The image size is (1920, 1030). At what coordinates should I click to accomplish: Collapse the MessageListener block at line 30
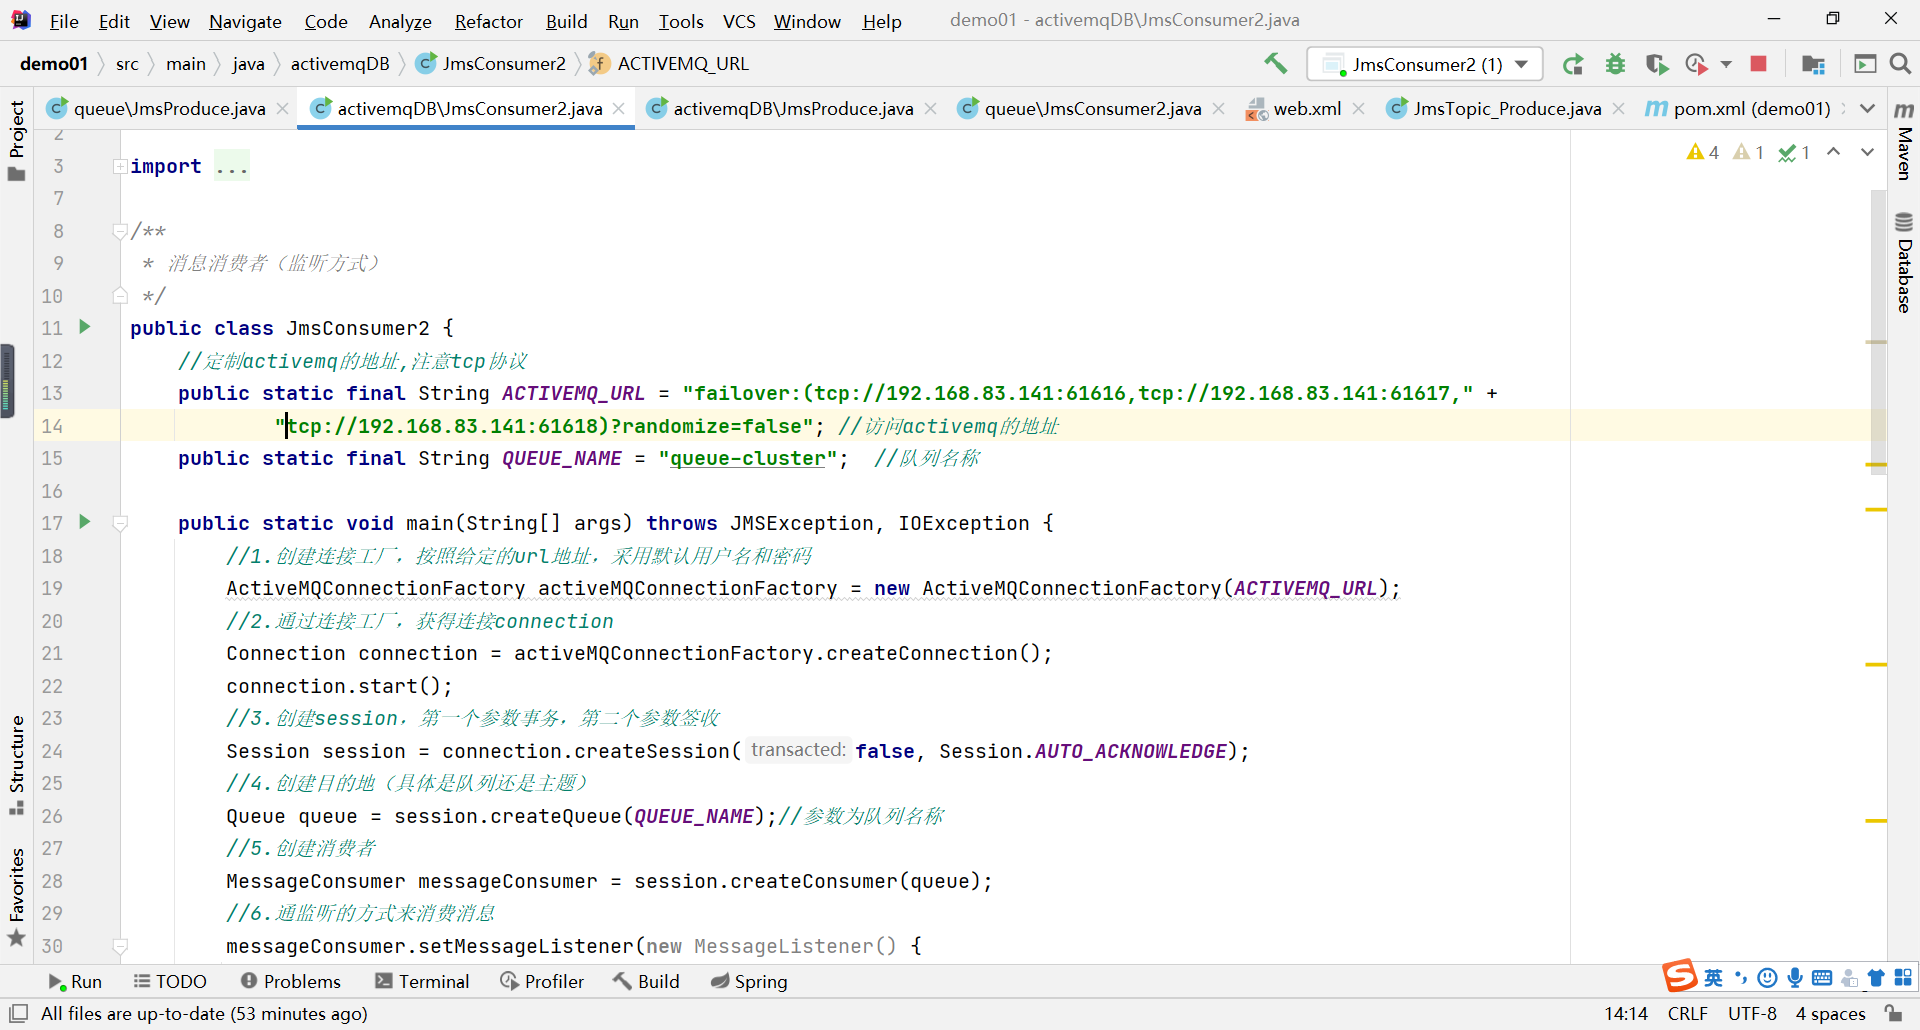(120, 946)
